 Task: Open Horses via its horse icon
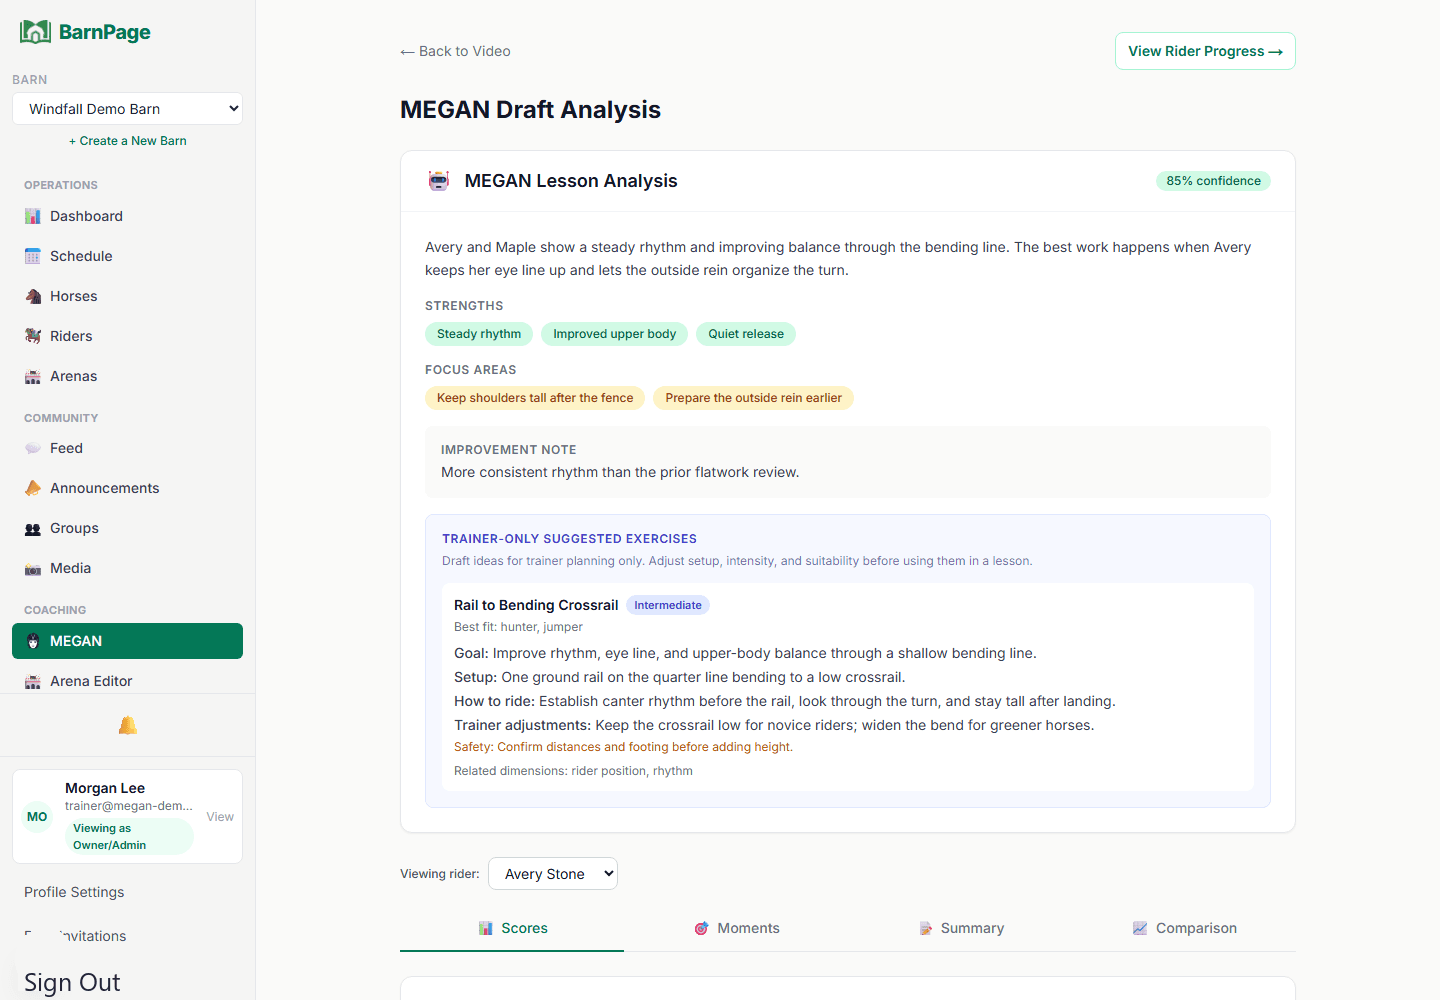pyautogui.click(x=33, y=296)
